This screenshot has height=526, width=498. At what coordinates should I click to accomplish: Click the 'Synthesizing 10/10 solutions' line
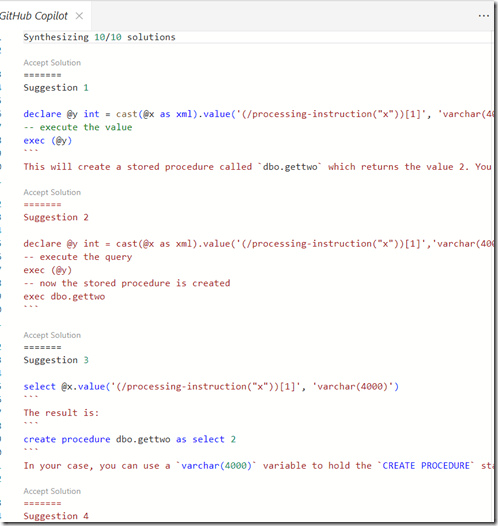(x=99, y=37)
